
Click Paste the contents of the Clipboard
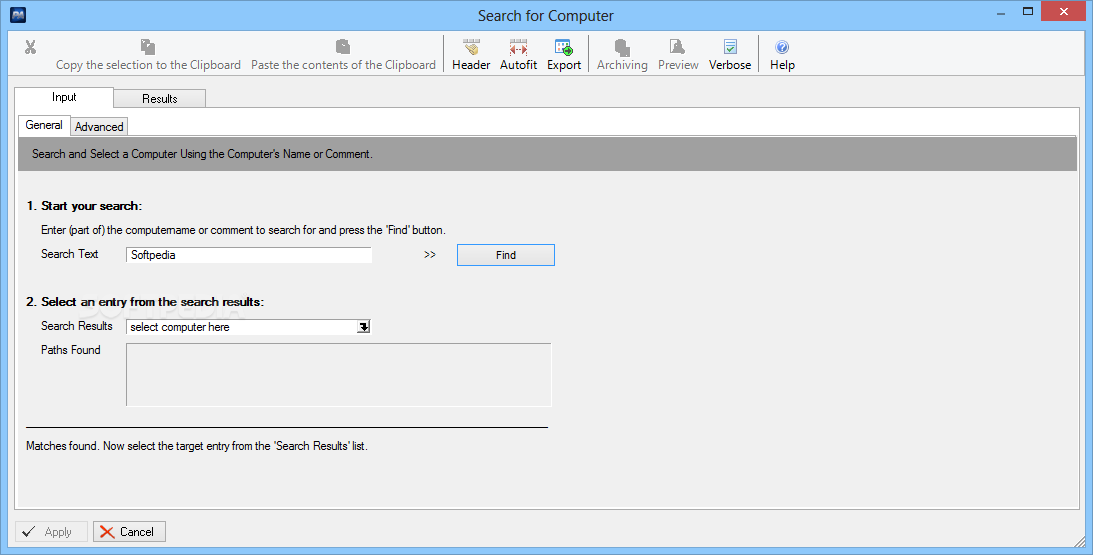[343, 55]
